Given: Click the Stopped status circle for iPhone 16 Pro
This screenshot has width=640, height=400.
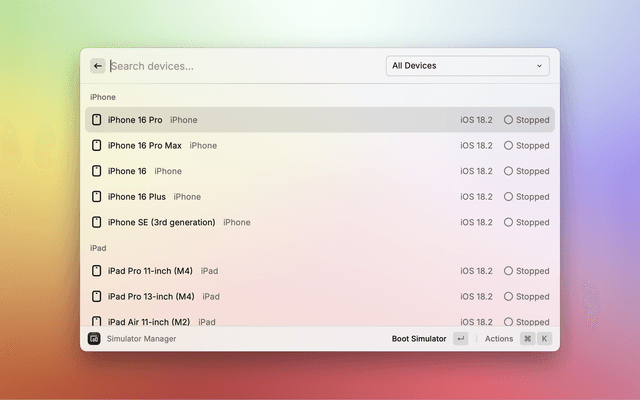Looking at the screenshot, I should point(508,120).
